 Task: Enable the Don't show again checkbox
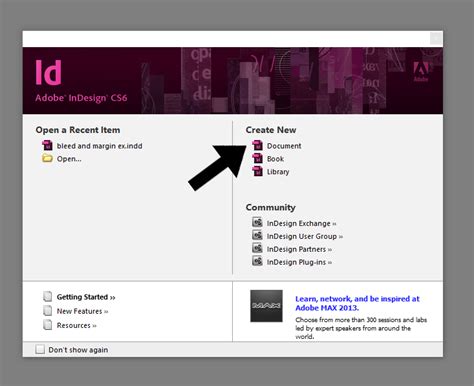[x=40, y=349]
